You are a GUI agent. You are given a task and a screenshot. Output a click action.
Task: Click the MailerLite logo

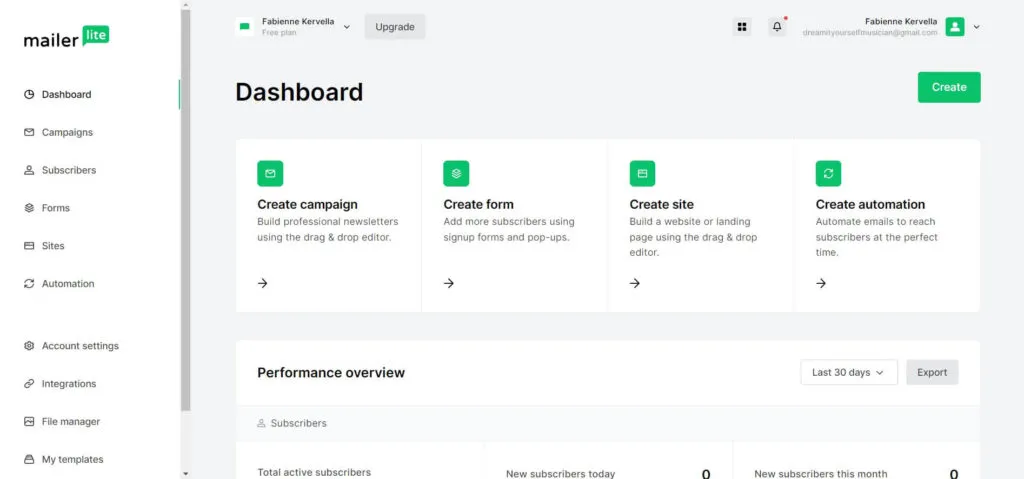pos(66,38)
